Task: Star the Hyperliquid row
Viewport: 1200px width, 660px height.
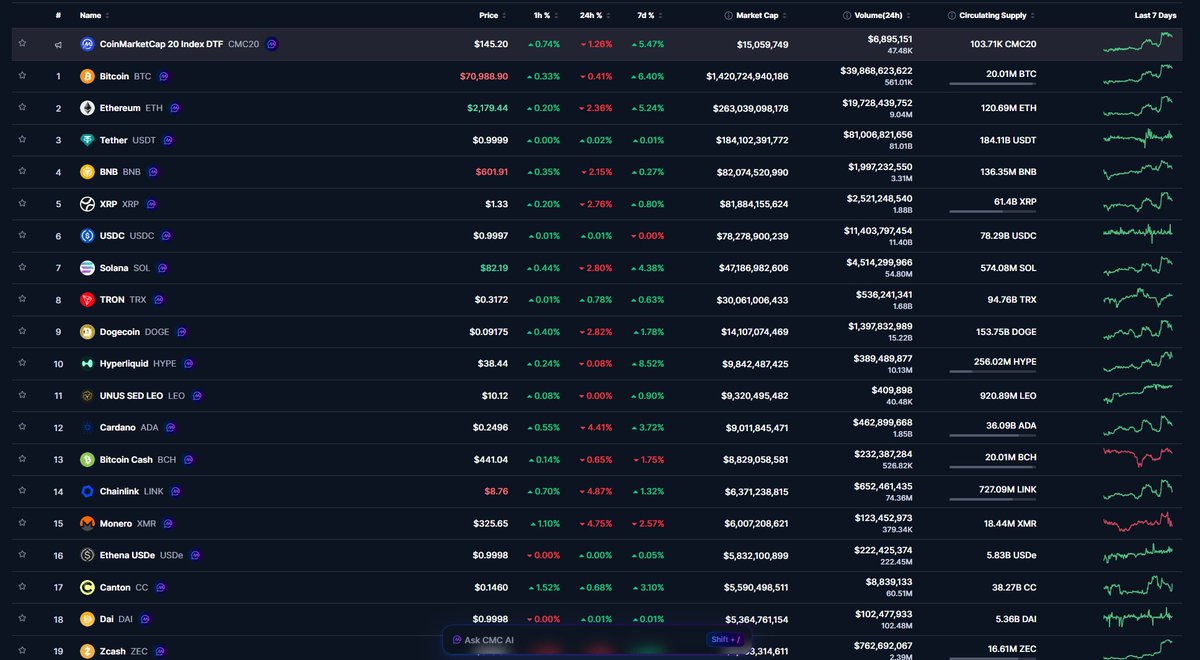Action: [22, 363]
